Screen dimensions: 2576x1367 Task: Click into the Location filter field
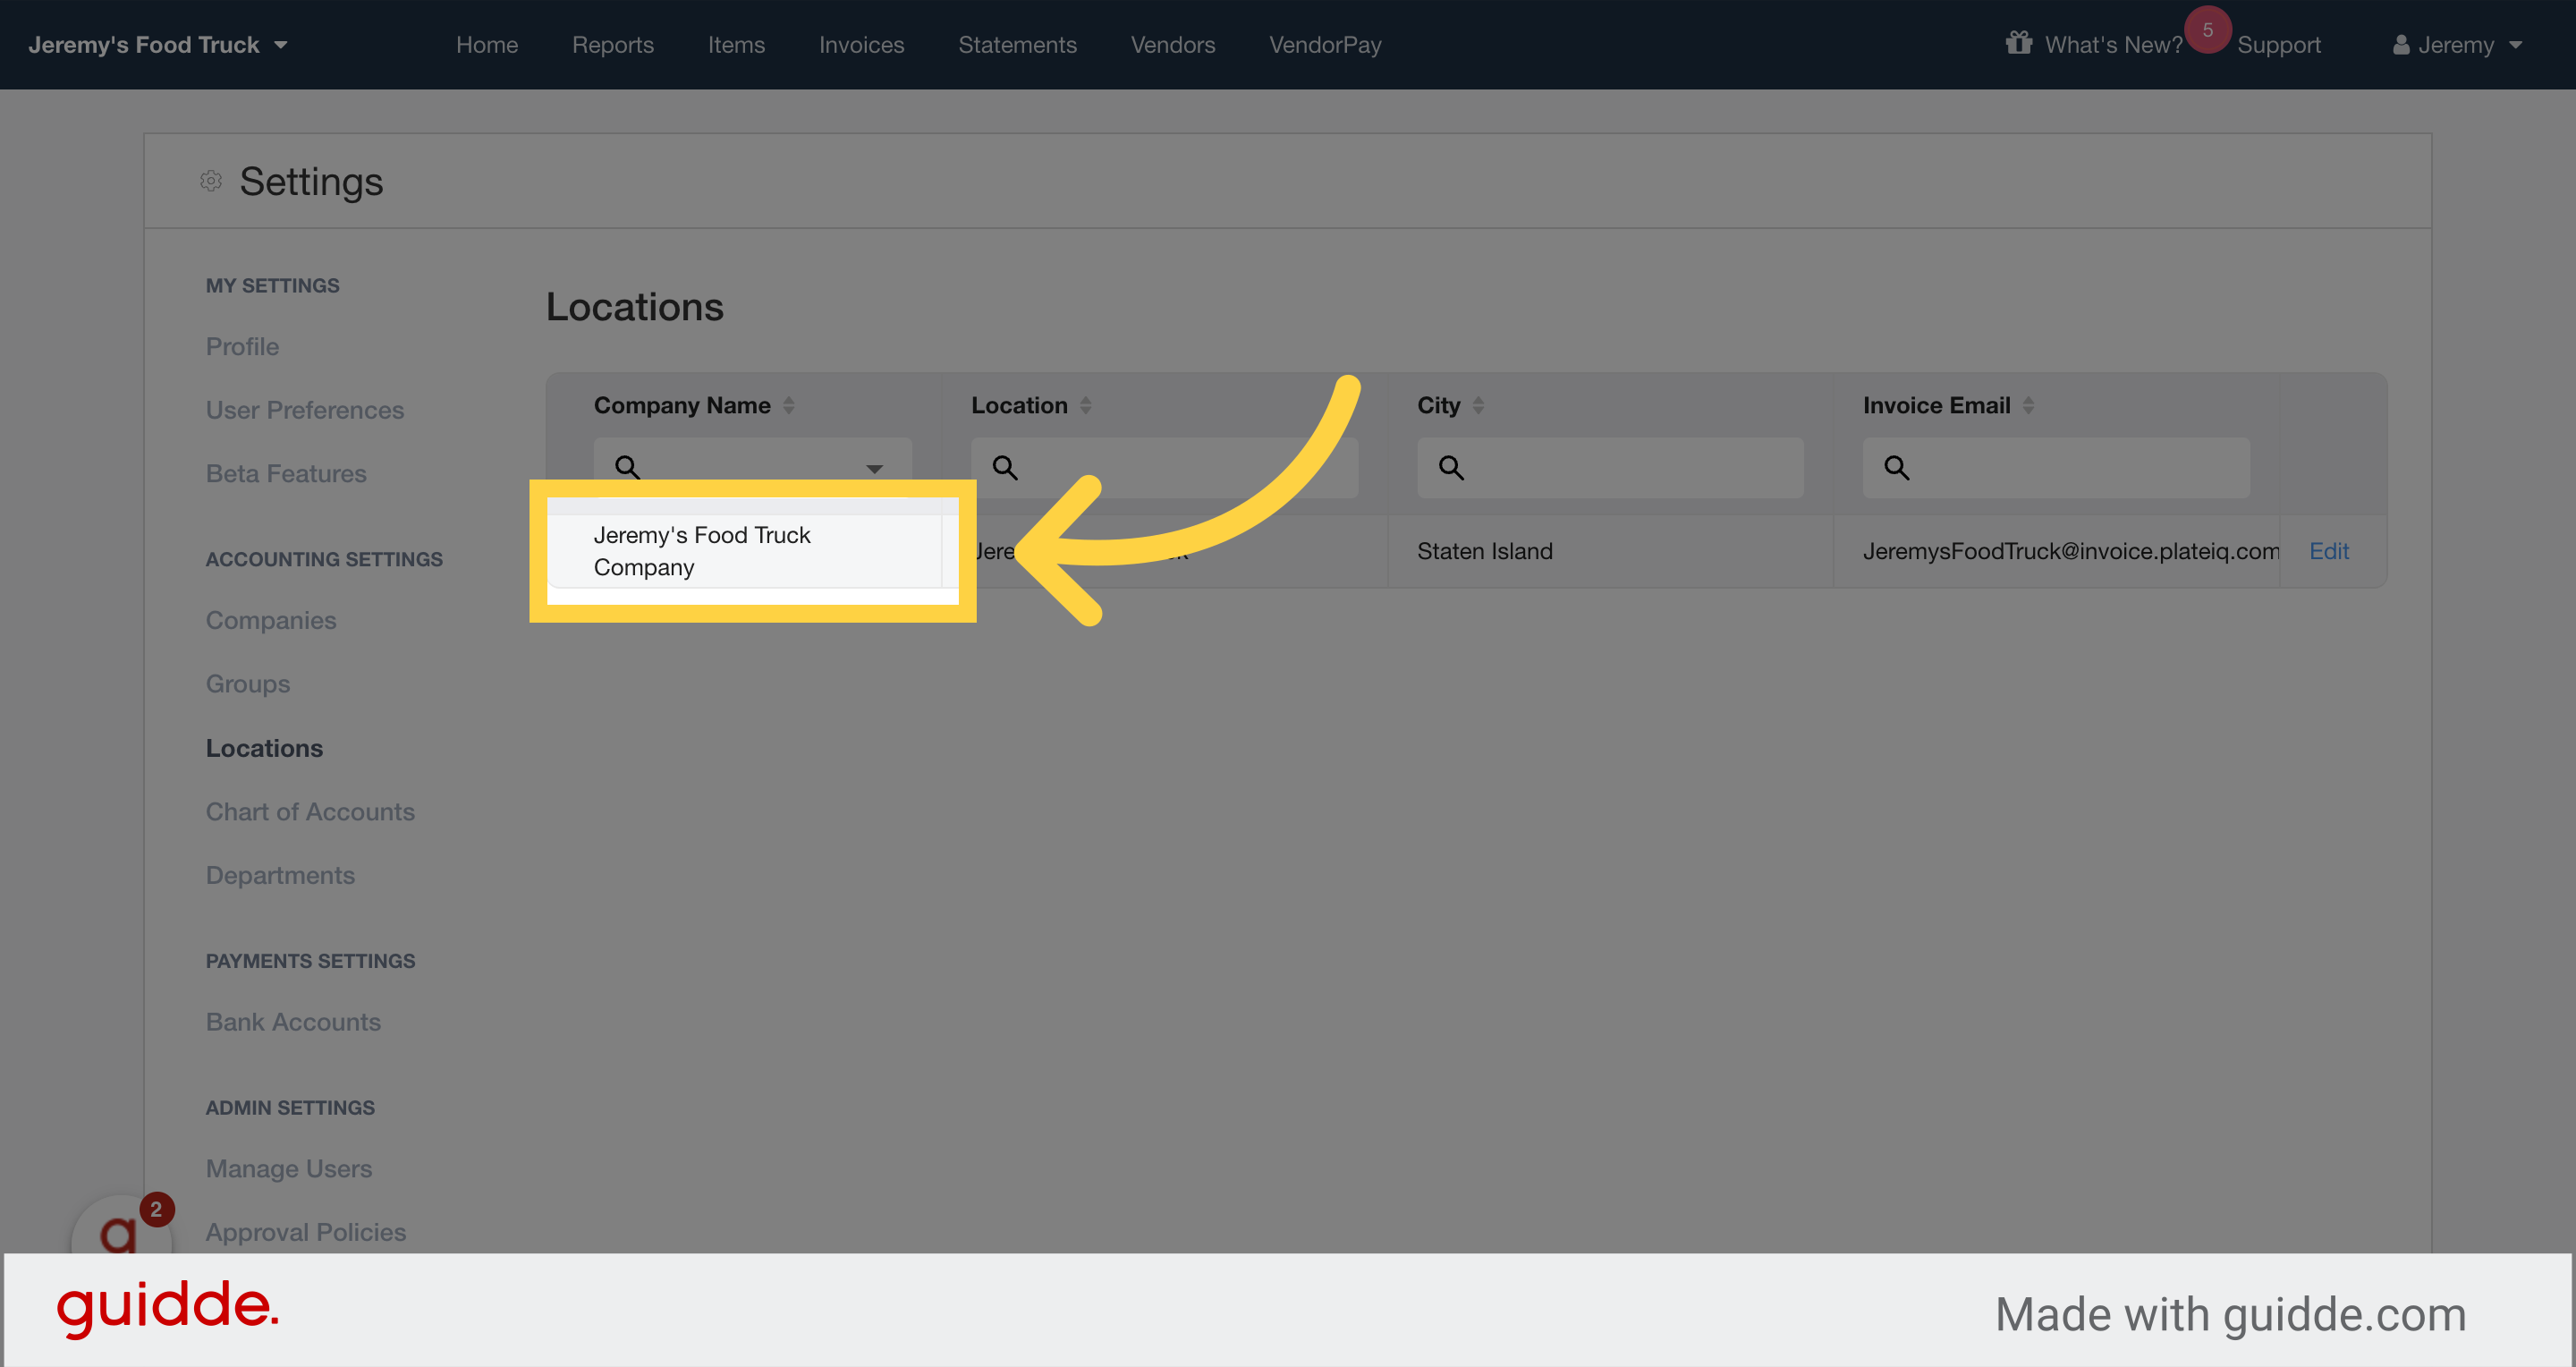tap(1165, 467)
